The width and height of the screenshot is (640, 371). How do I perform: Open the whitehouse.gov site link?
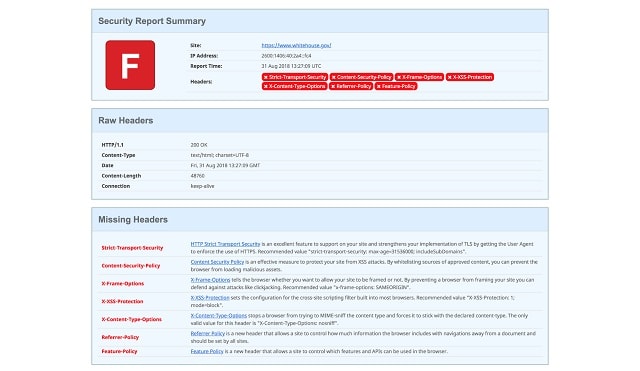coord(296,45)
